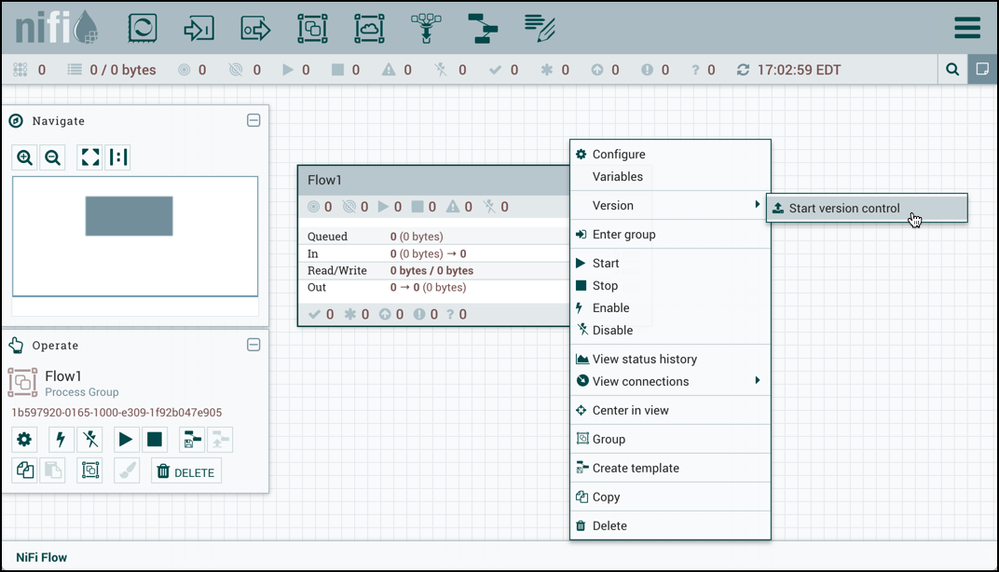Click the Output Port toolbar icon
Viewport: 999px width, 572px height.
pyautogui.click(x=256, y=28)
